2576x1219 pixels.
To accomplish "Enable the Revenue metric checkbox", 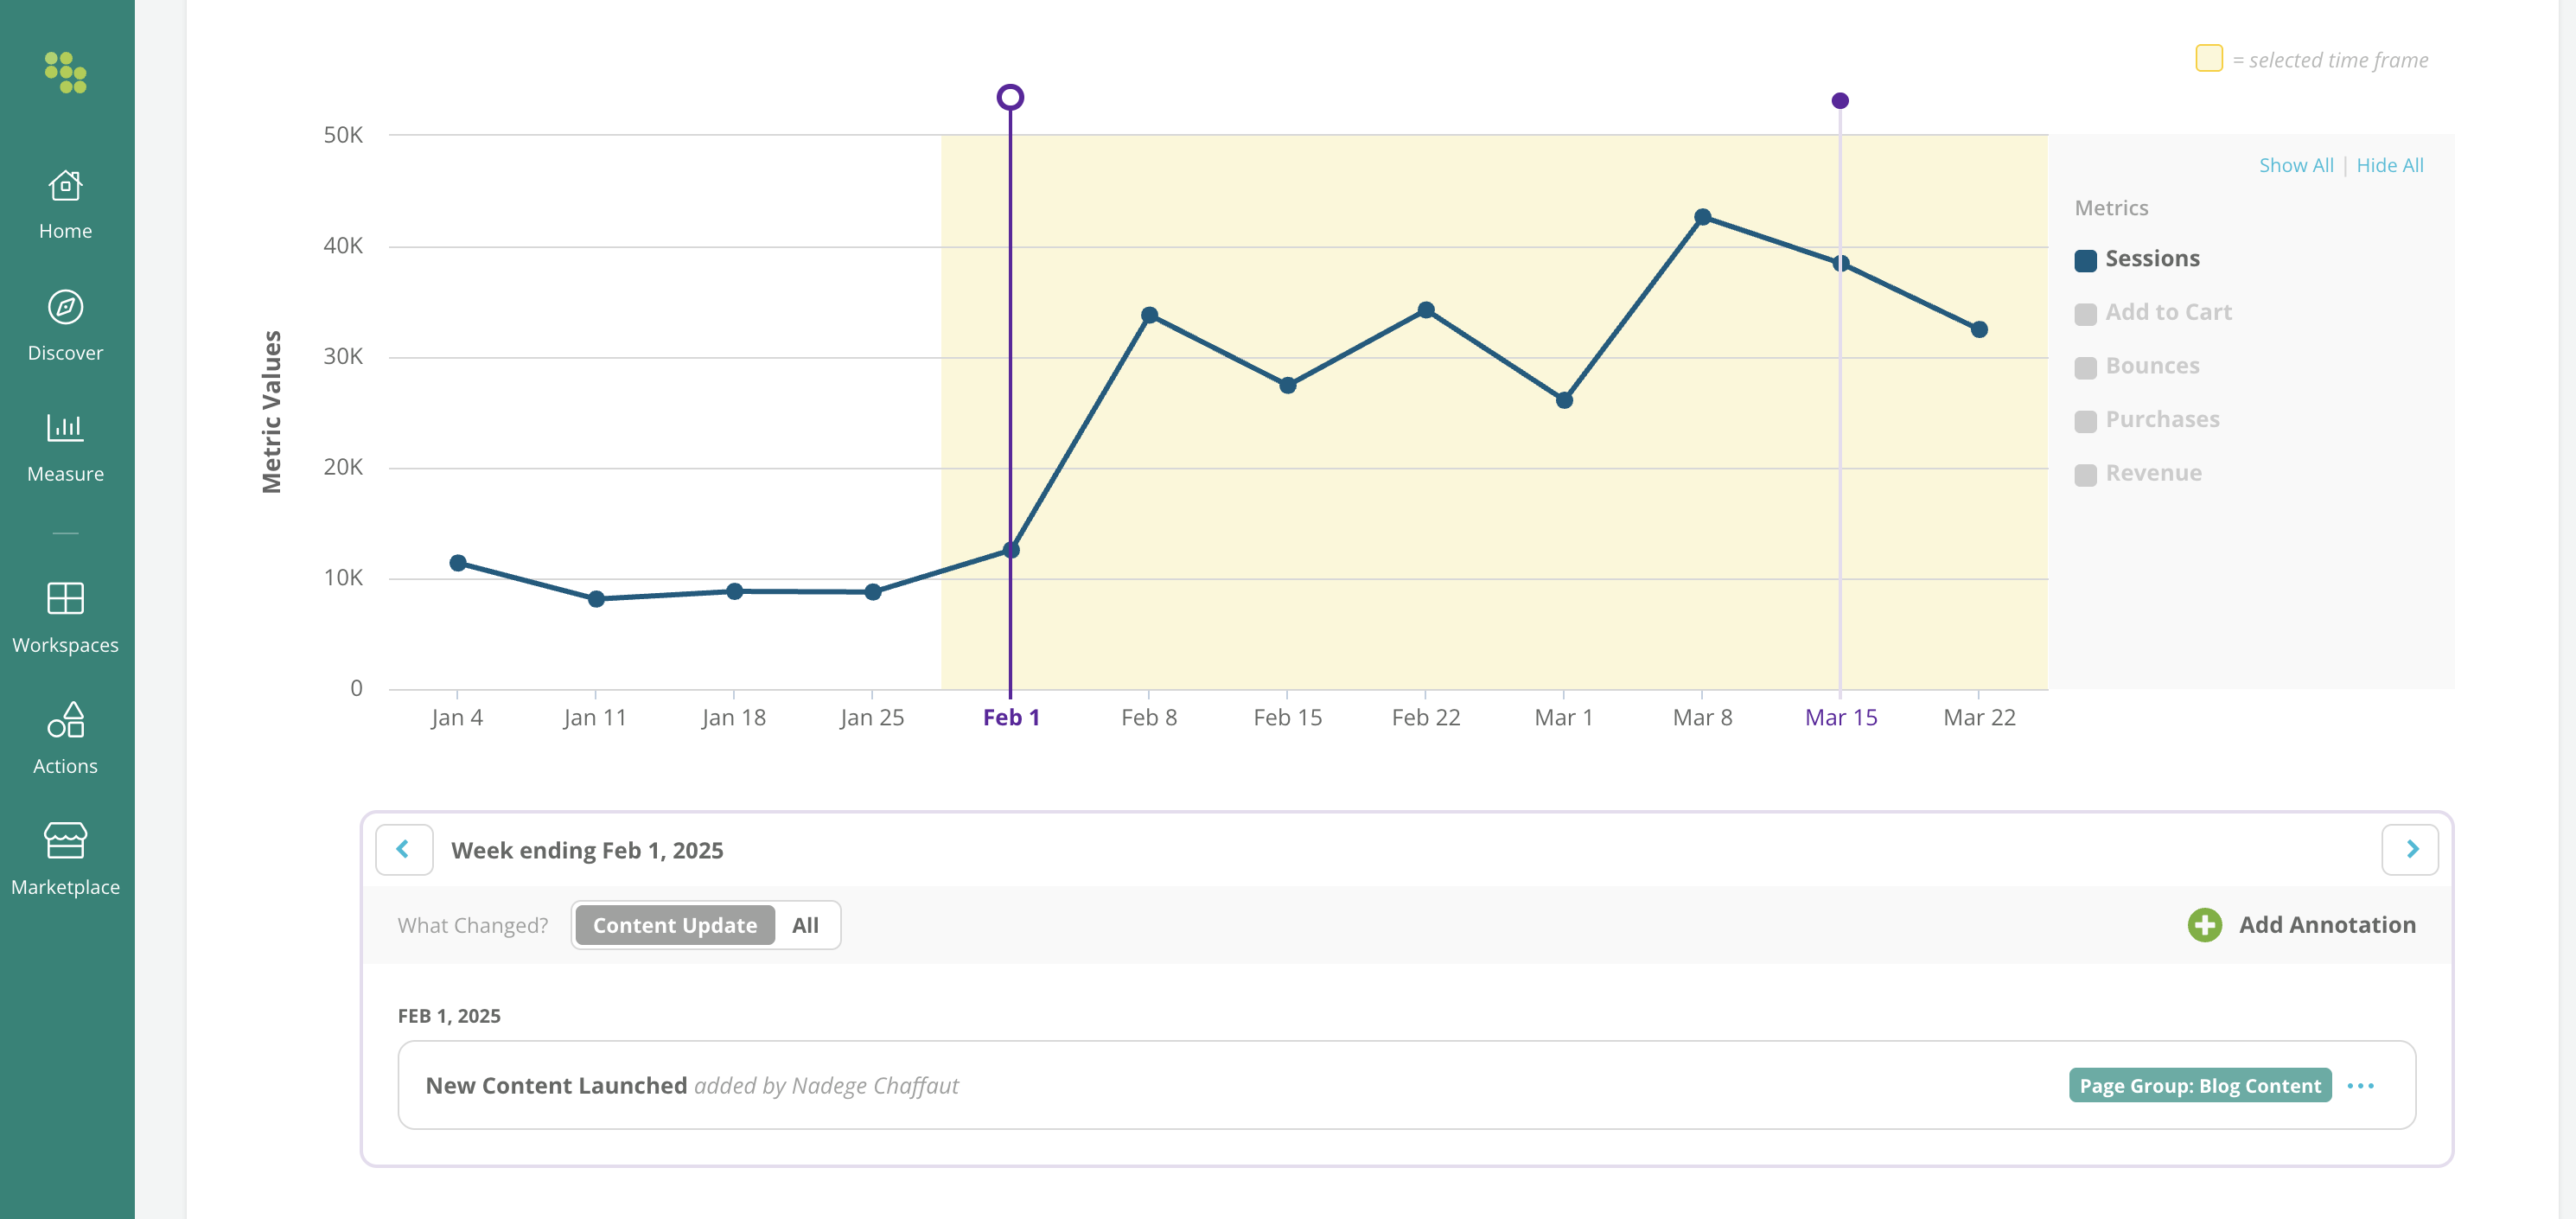I will (x=2085, y=475).
